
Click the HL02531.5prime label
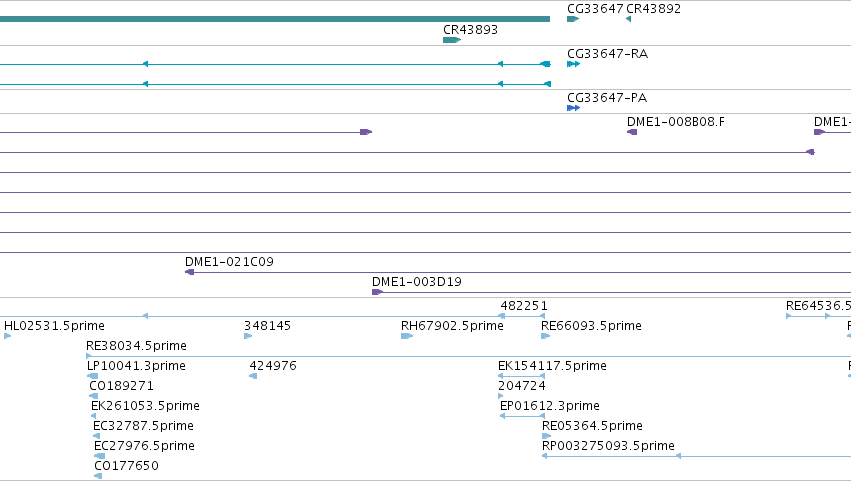(x=54, y=326)
